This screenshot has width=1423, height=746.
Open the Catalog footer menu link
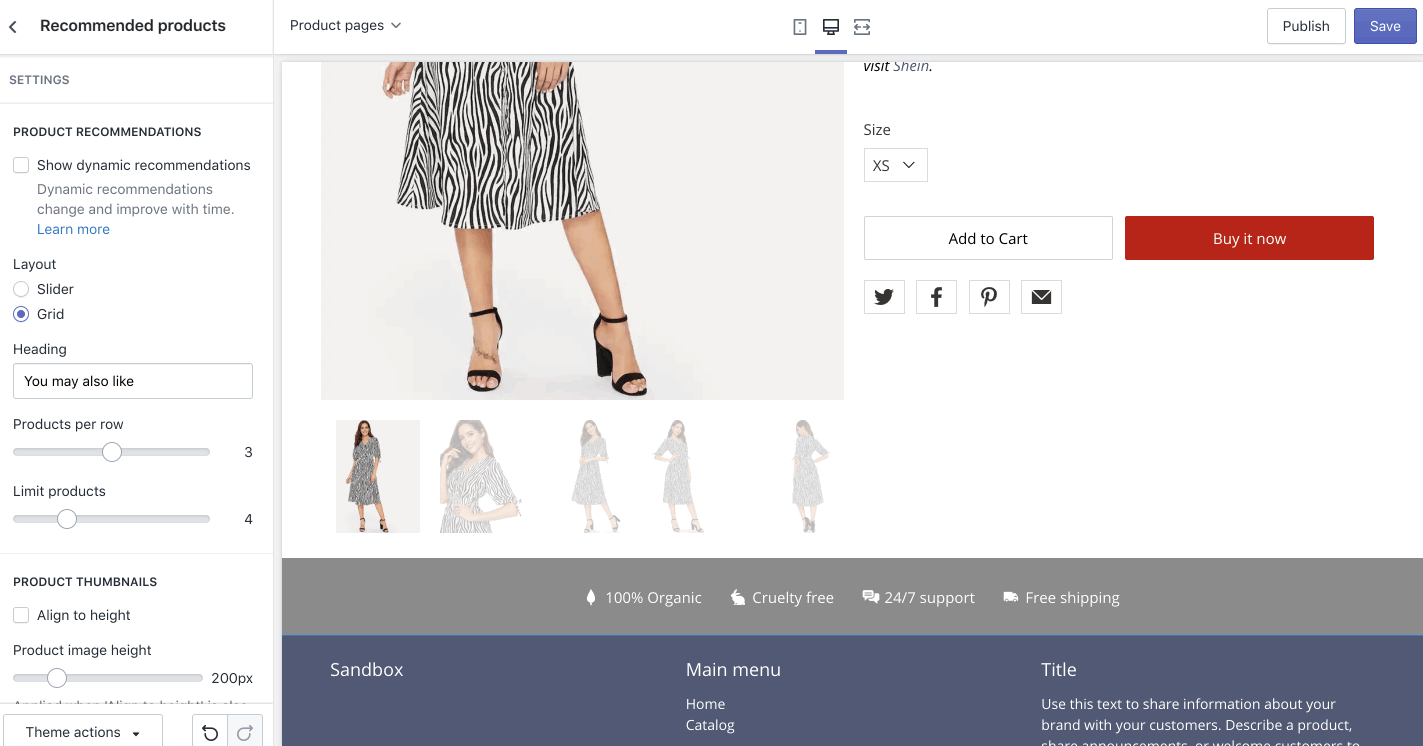click(x=710, y=725)
